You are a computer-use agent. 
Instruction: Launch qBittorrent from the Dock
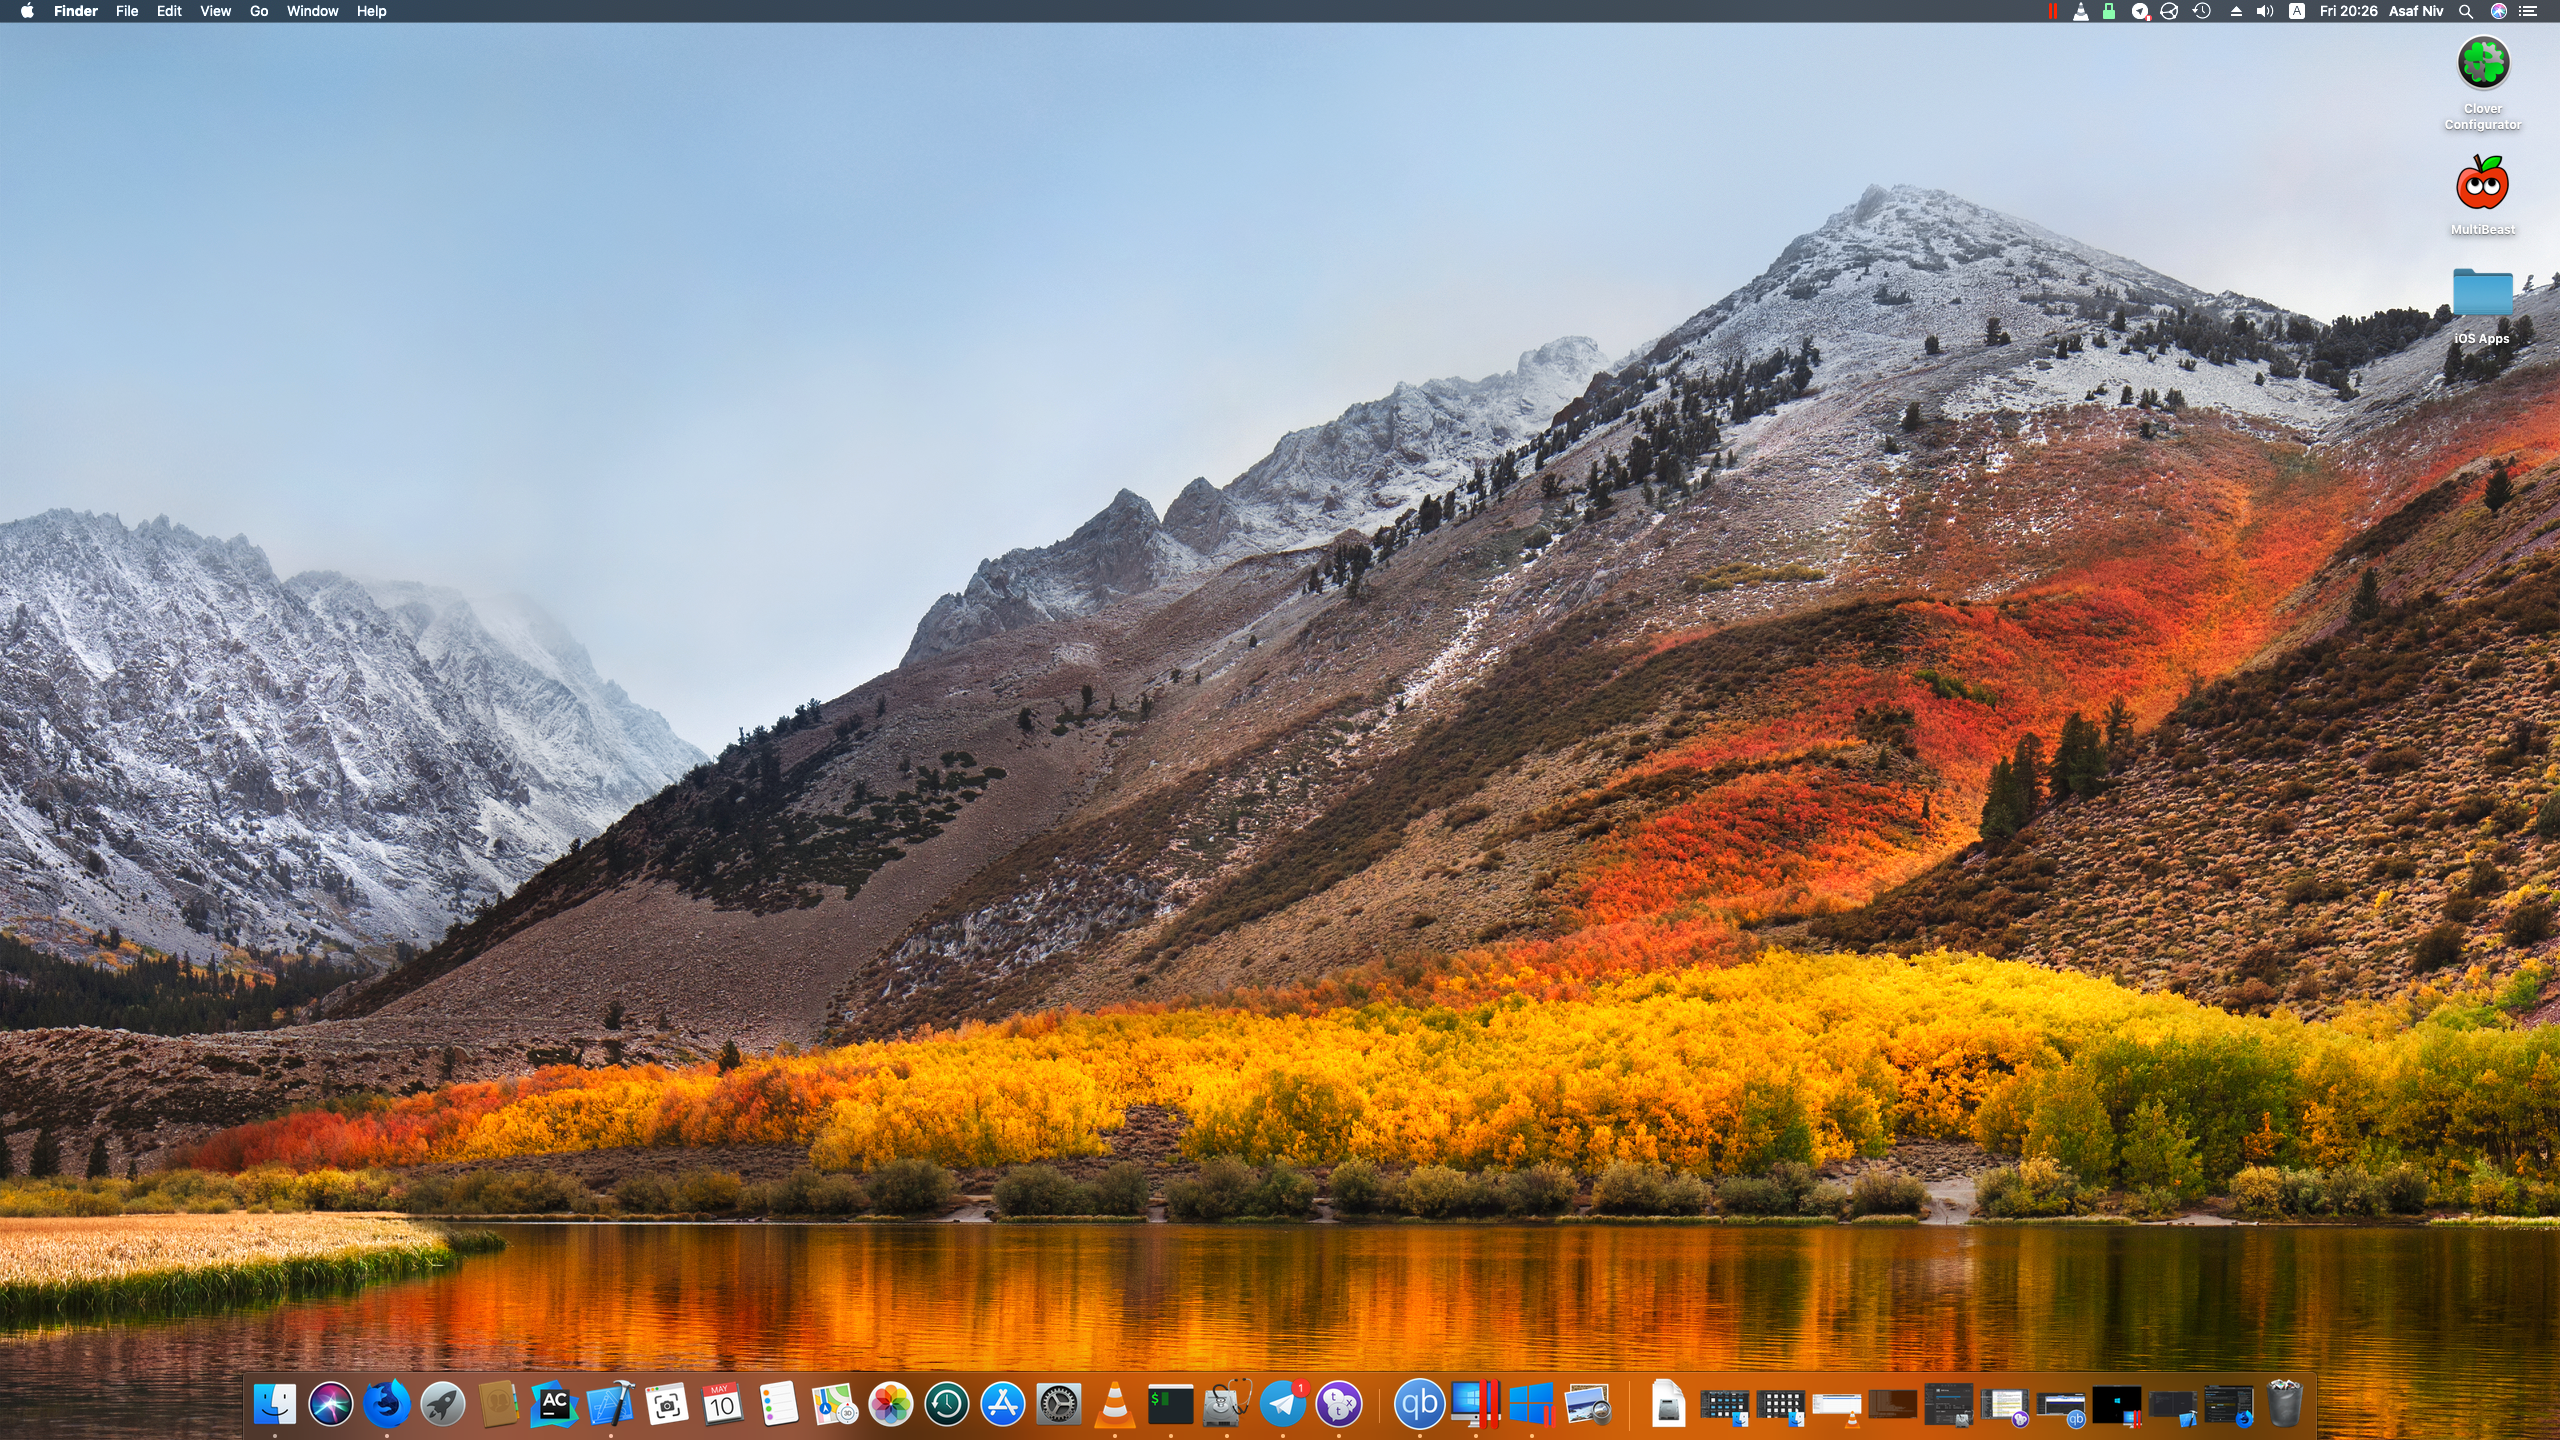pyautogui.click(x=1419, y=1404)
